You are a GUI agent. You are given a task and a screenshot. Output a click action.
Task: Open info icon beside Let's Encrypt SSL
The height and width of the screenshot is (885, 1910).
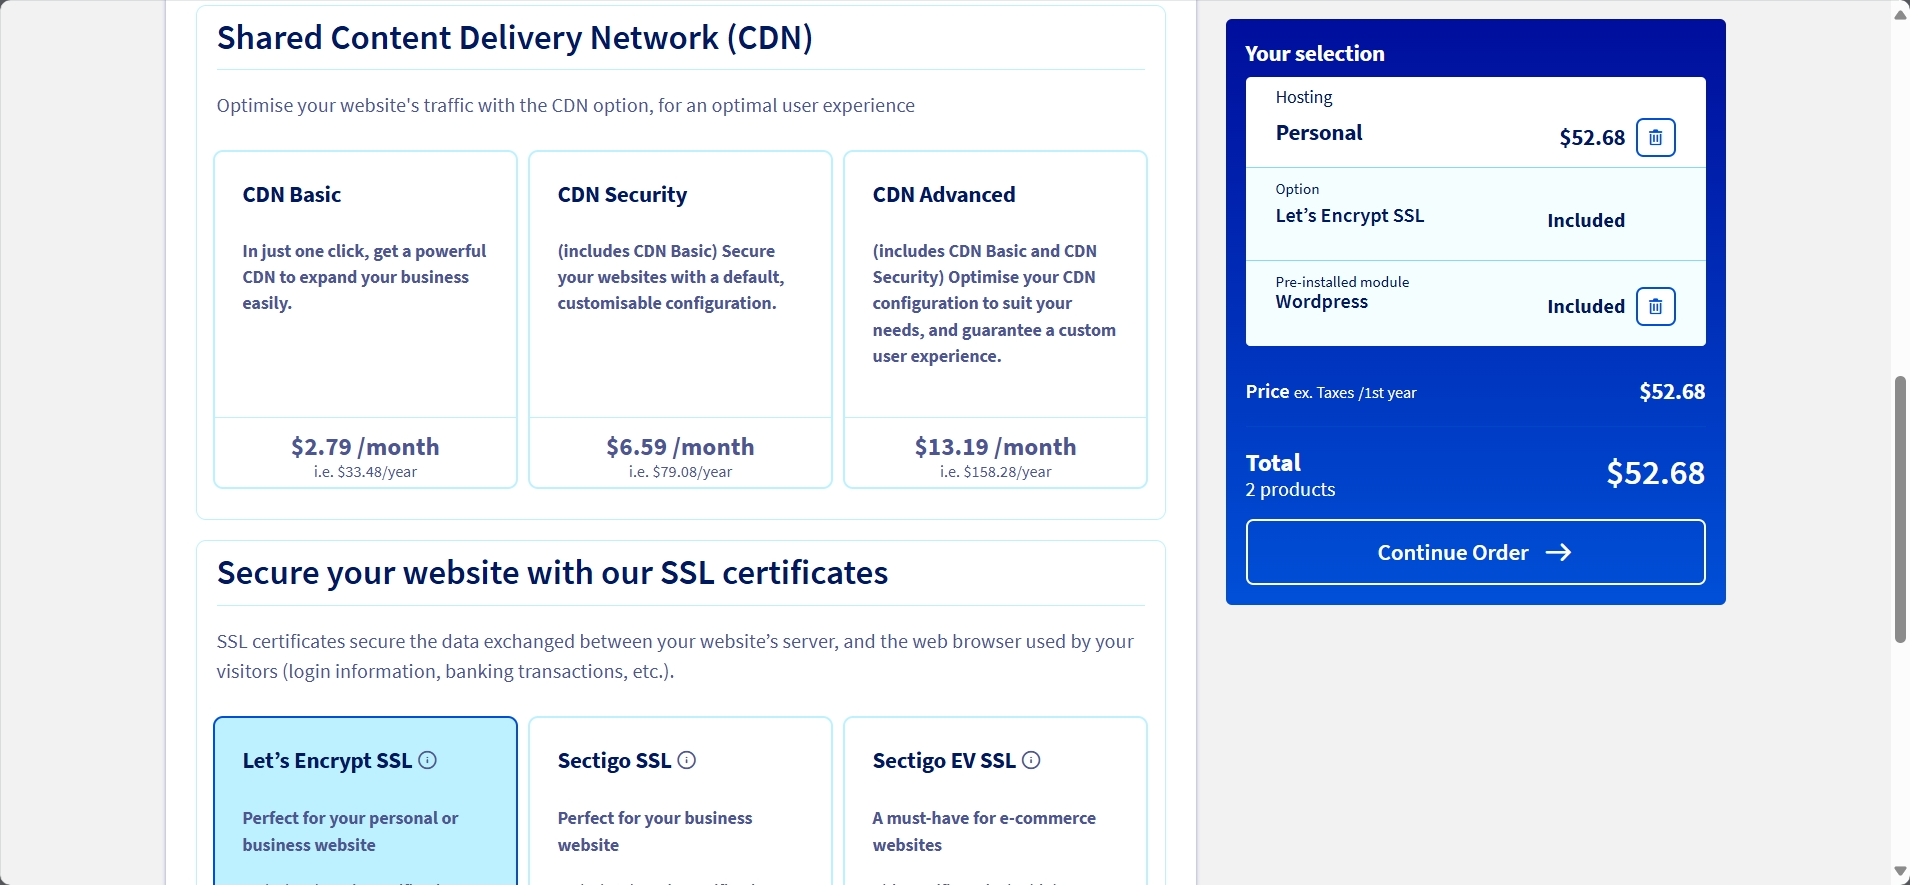428,760
